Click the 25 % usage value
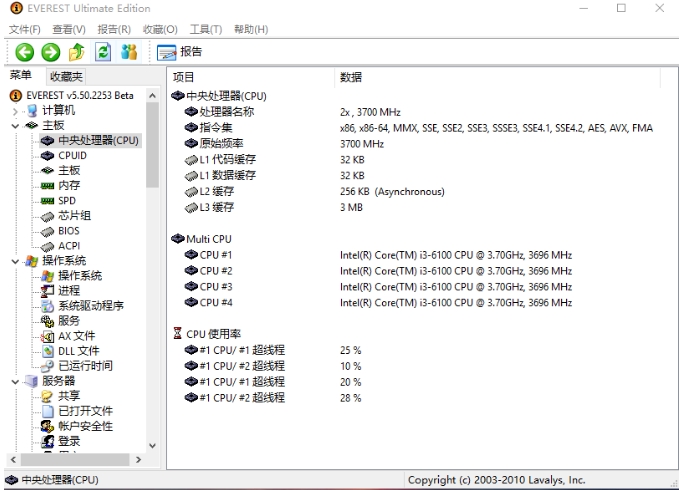Viewport: 679px width, 490px height. 350,350
